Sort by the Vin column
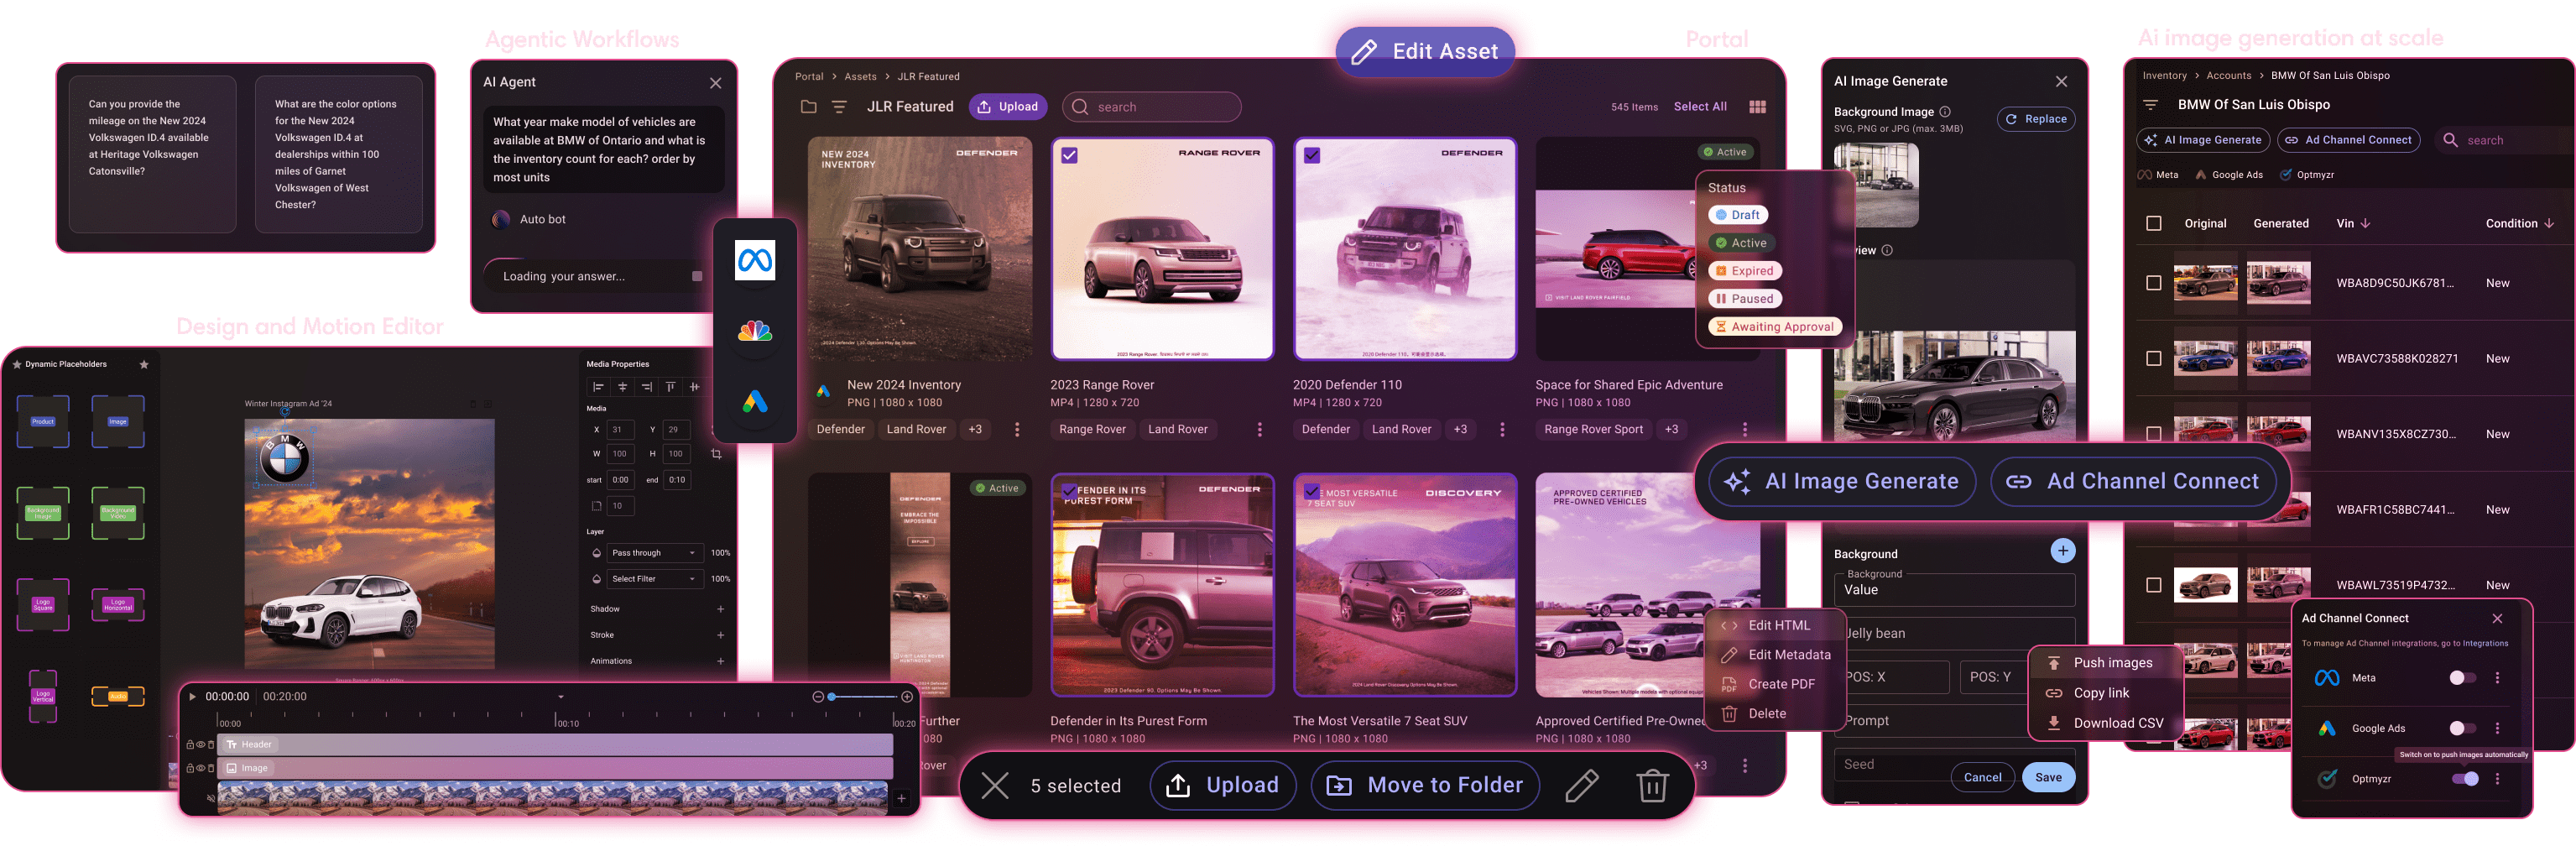This screenshot has height=846, width=2576. 2353,224
